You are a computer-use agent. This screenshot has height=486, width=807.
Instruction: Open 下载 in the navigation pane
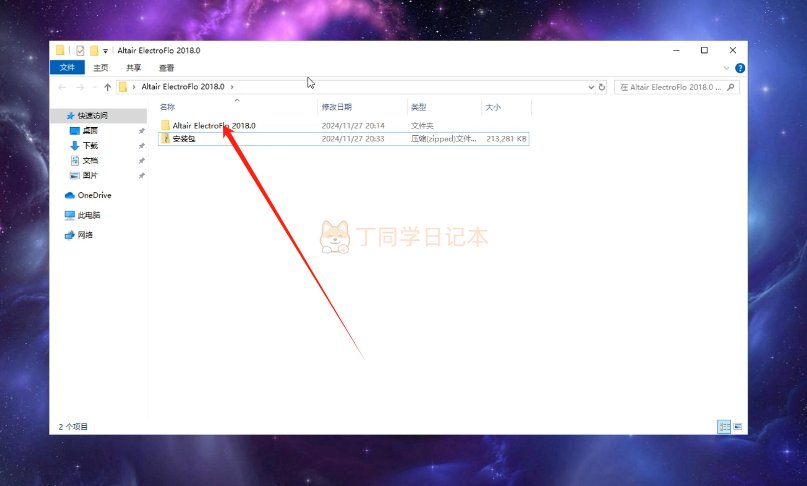click(x=90, y=146)
